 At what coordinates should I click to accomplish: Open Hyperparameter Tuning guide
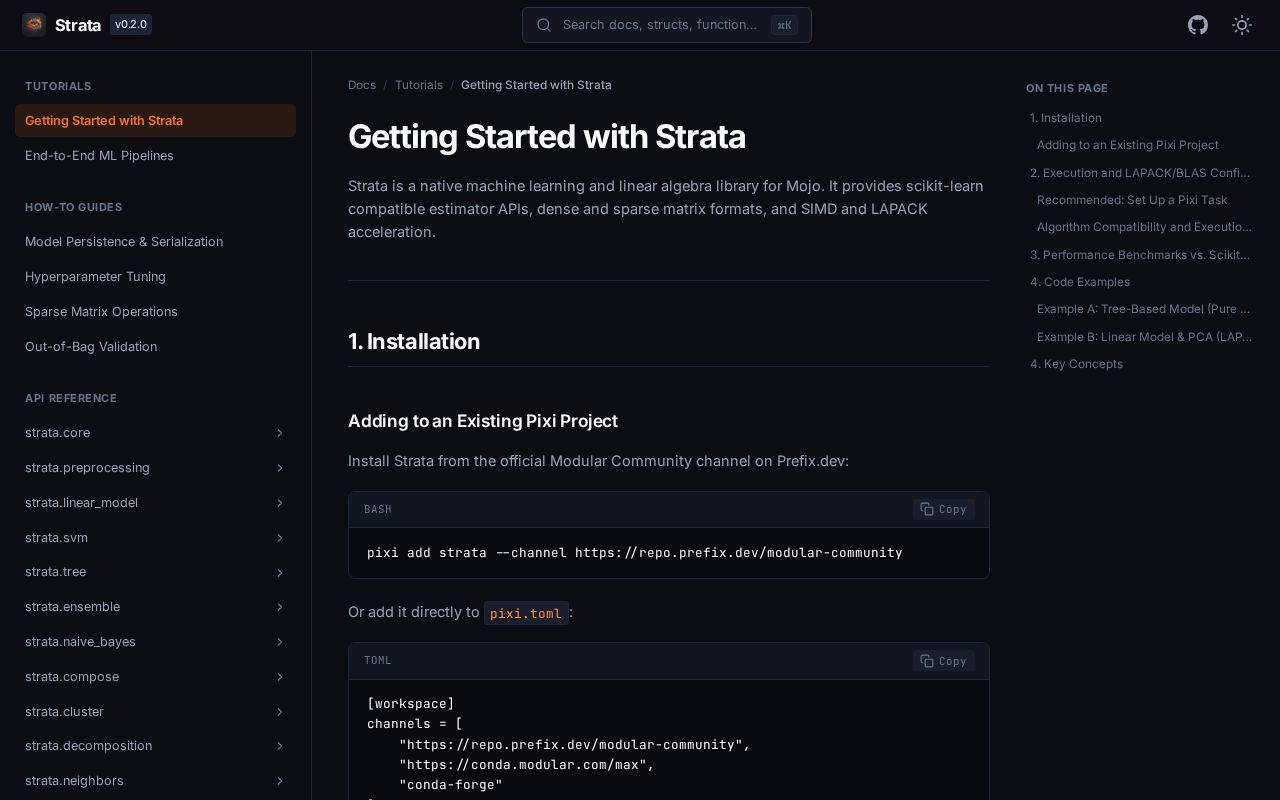(155, 276)
